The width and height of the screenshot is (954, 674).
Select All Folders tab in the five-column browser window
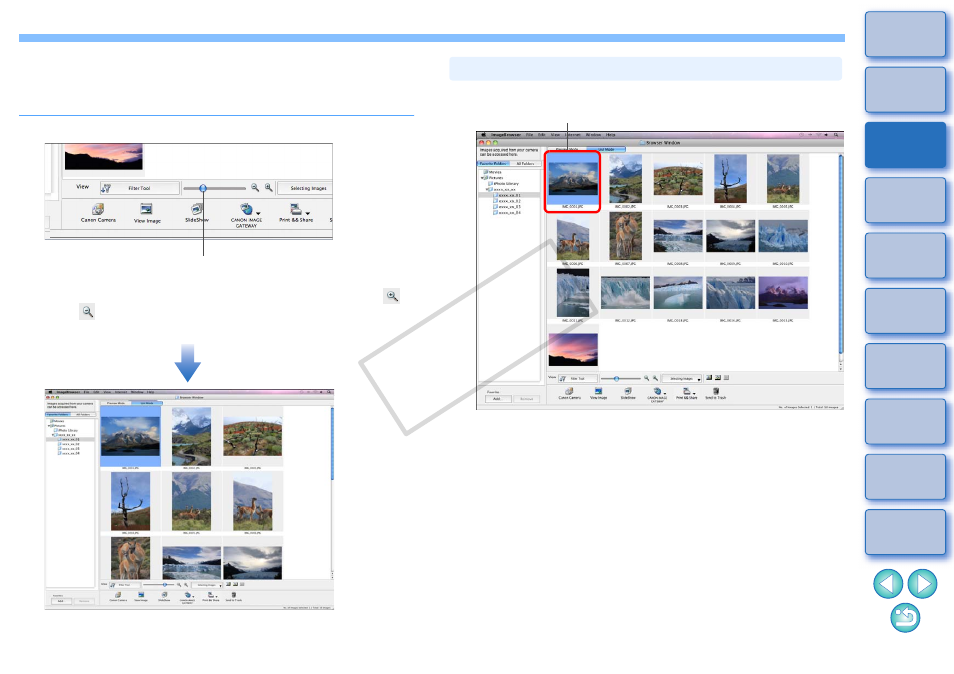[x=525, y=164]
